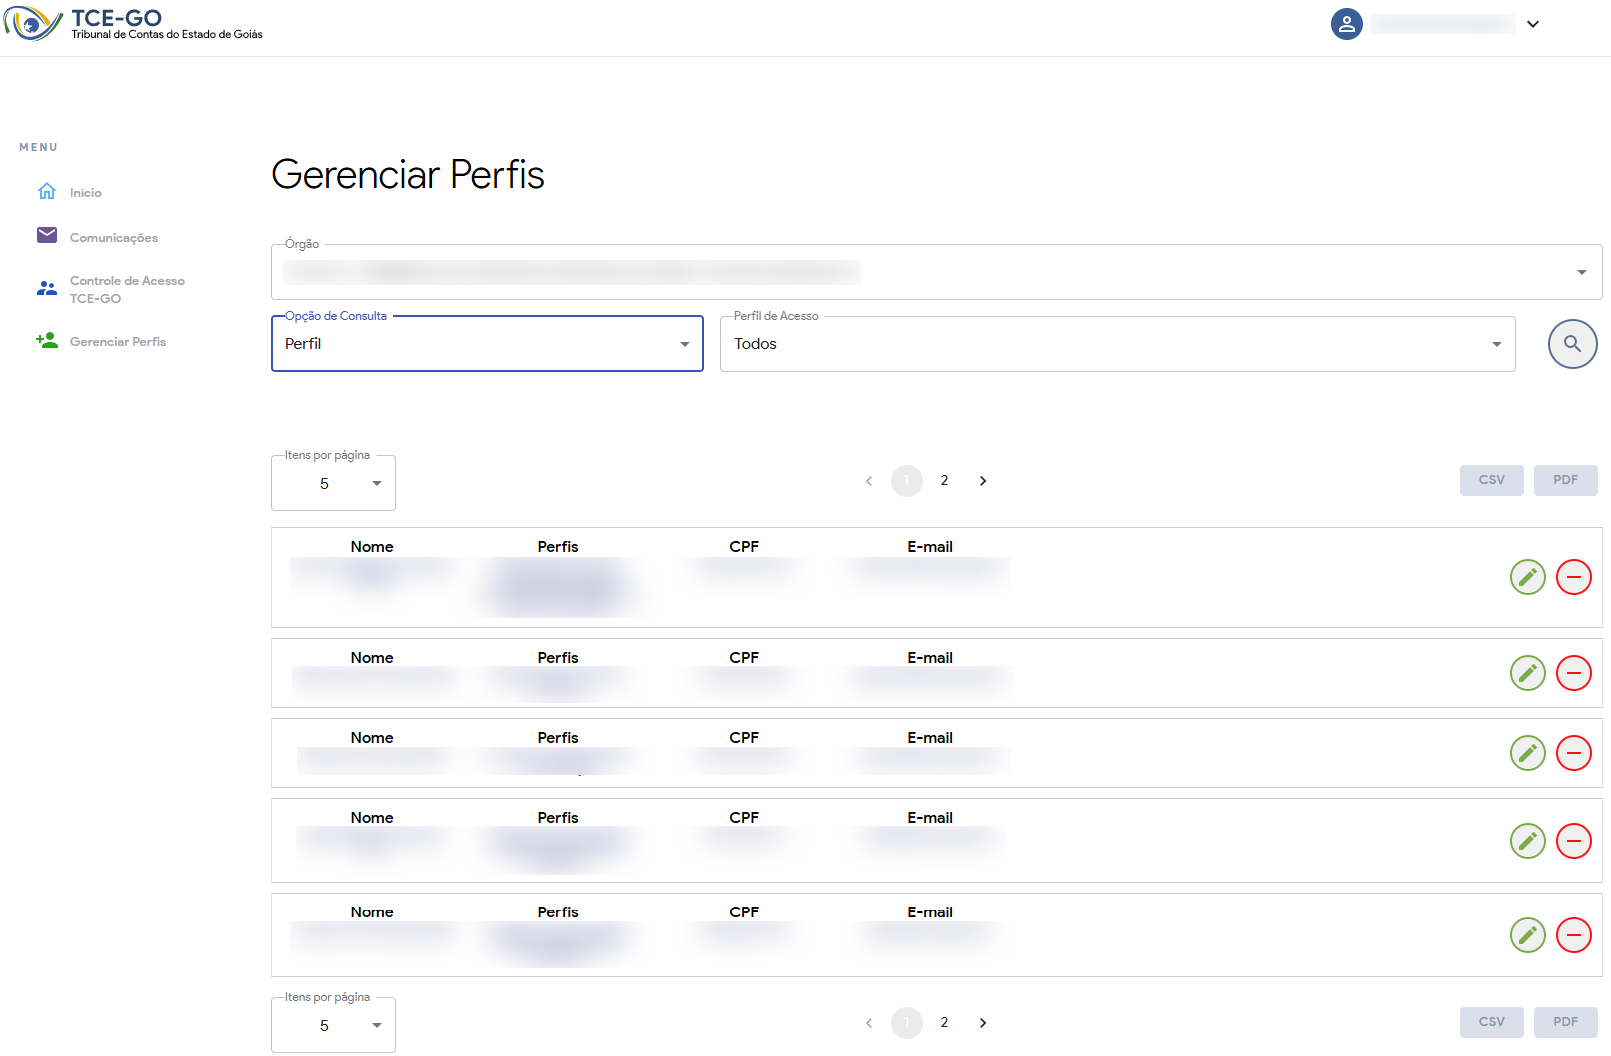Click the red remove icon in the first row
Viewport: 1611px width, 1056px height.
coord(1573,577)
